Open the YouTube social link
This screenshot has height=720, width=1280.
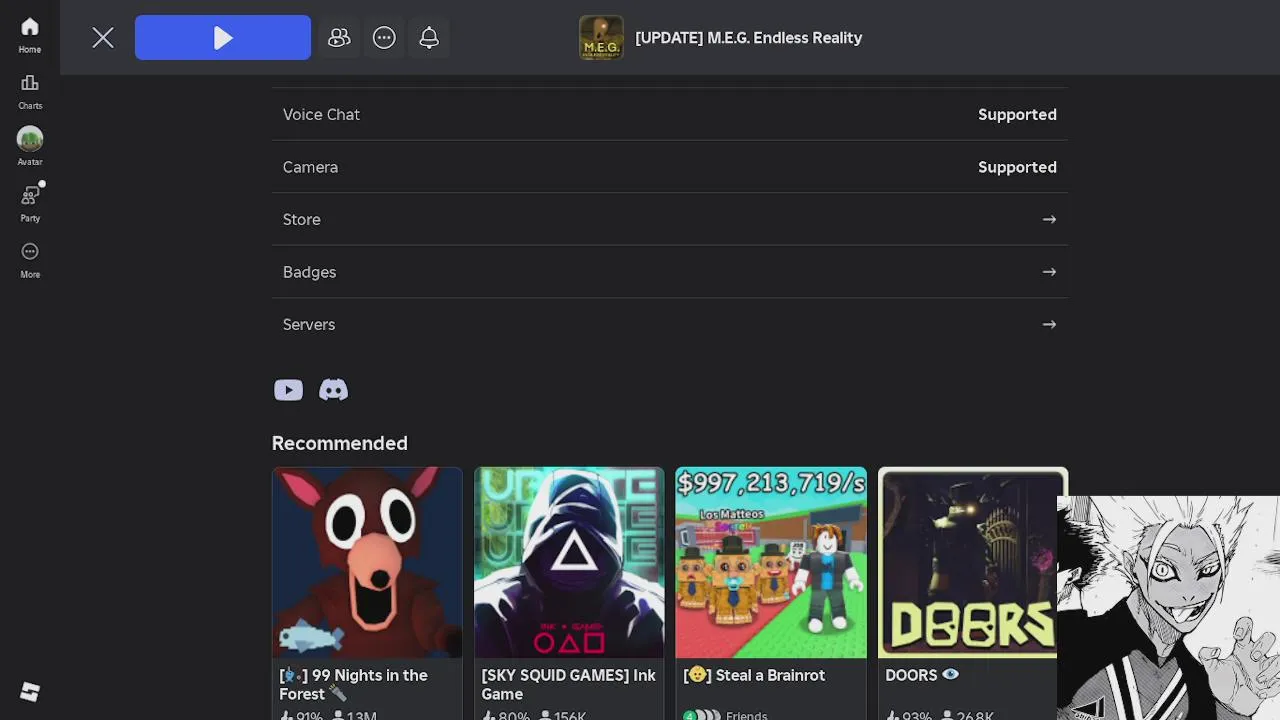tap(288, 390)
